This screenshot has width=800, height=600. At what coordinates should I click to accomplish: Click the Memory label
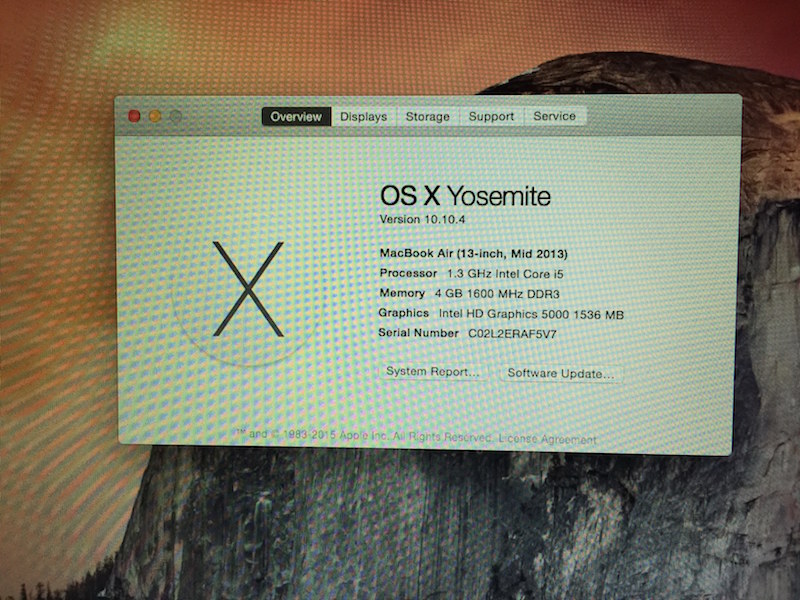click(402, 293)
